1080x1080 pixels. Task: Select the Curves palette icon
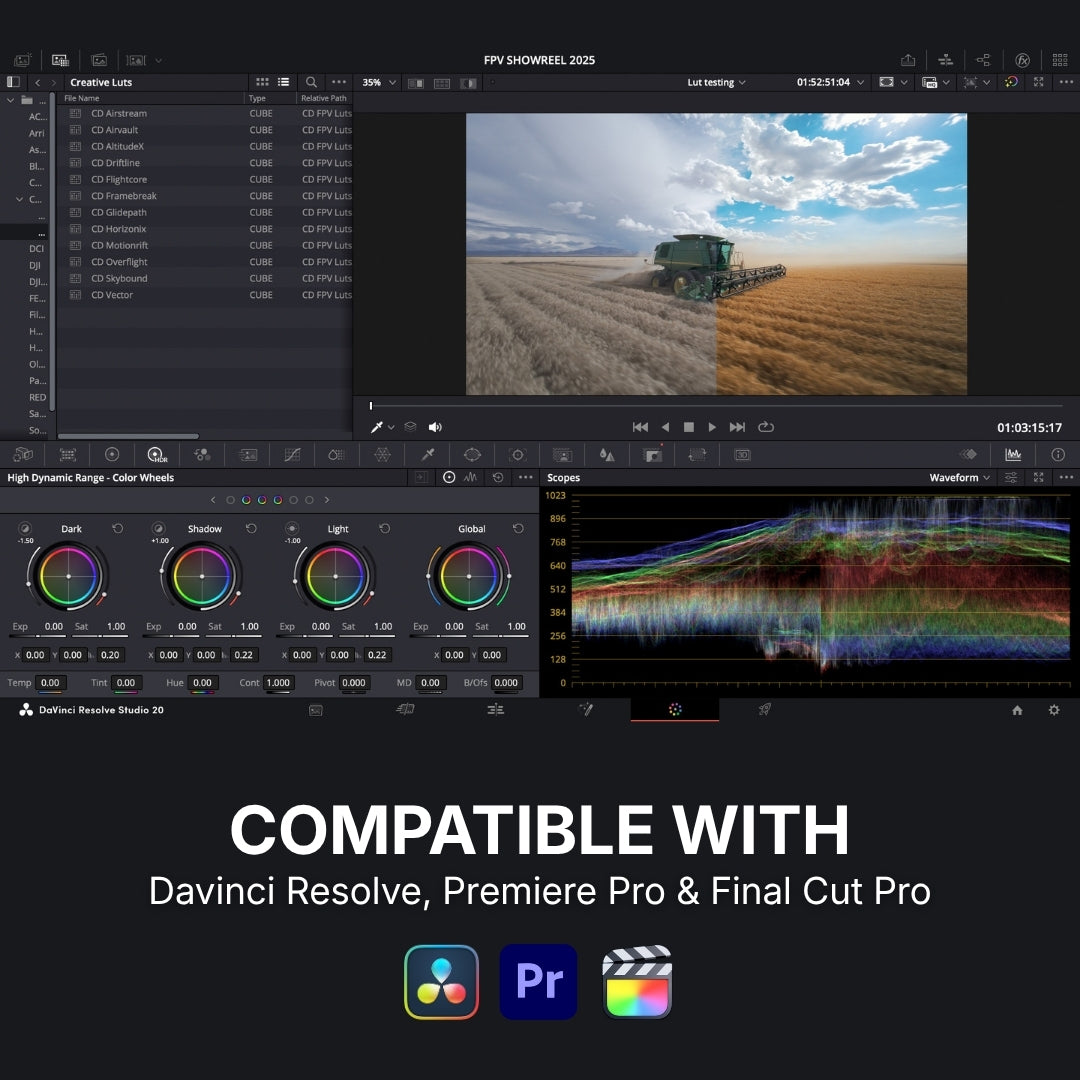(x=292, y=455)
